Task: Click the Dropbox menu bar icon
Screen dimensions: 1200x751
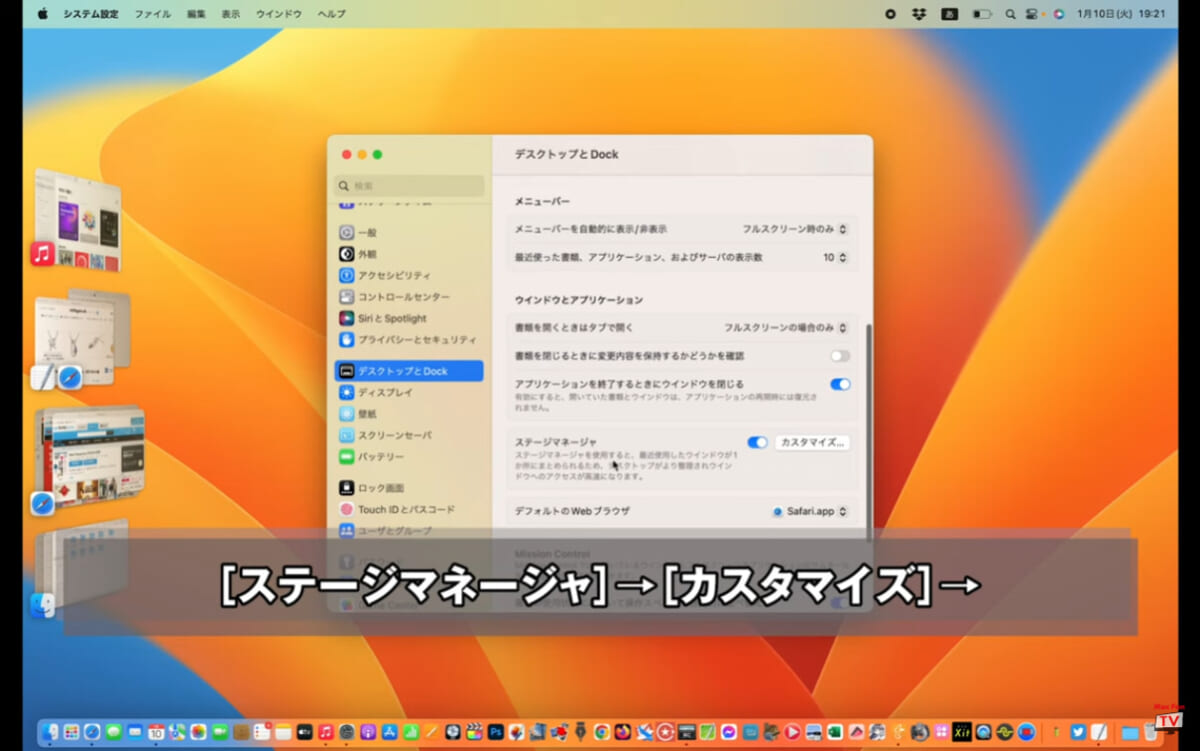Action: pos(919,14)
